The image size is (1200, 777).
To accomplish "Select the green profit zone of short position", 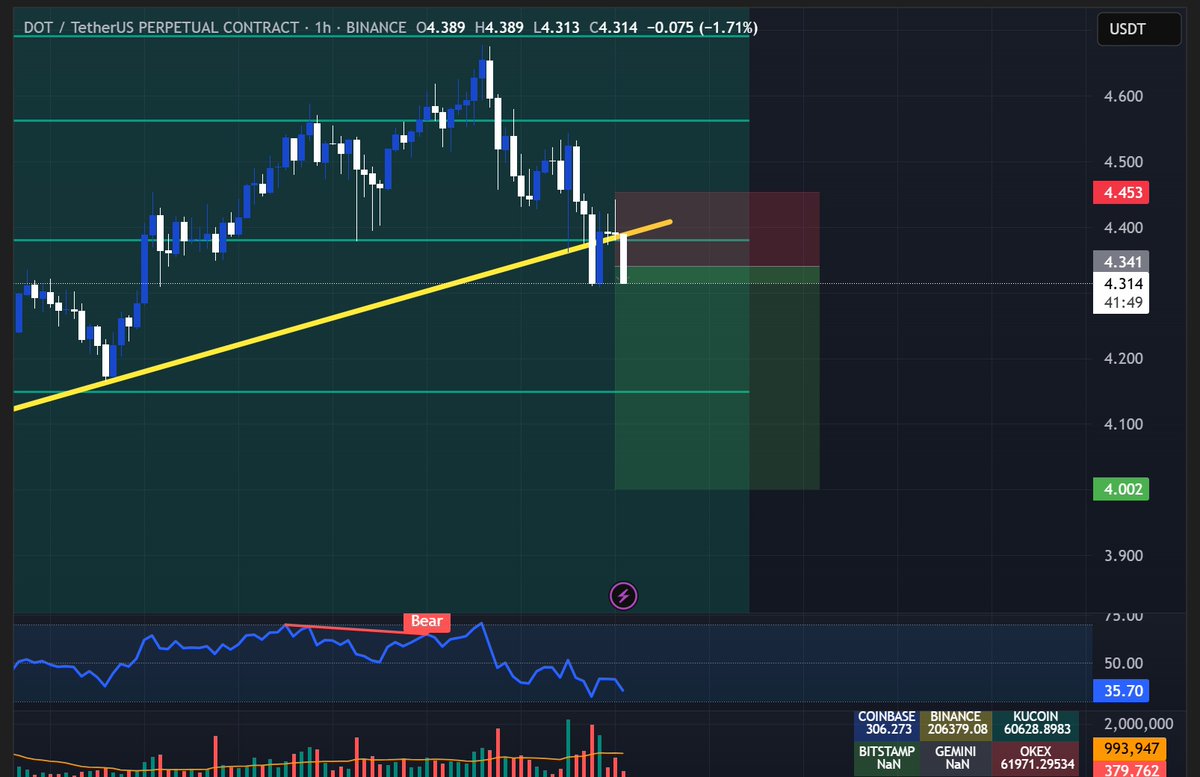I will (717, 378).
